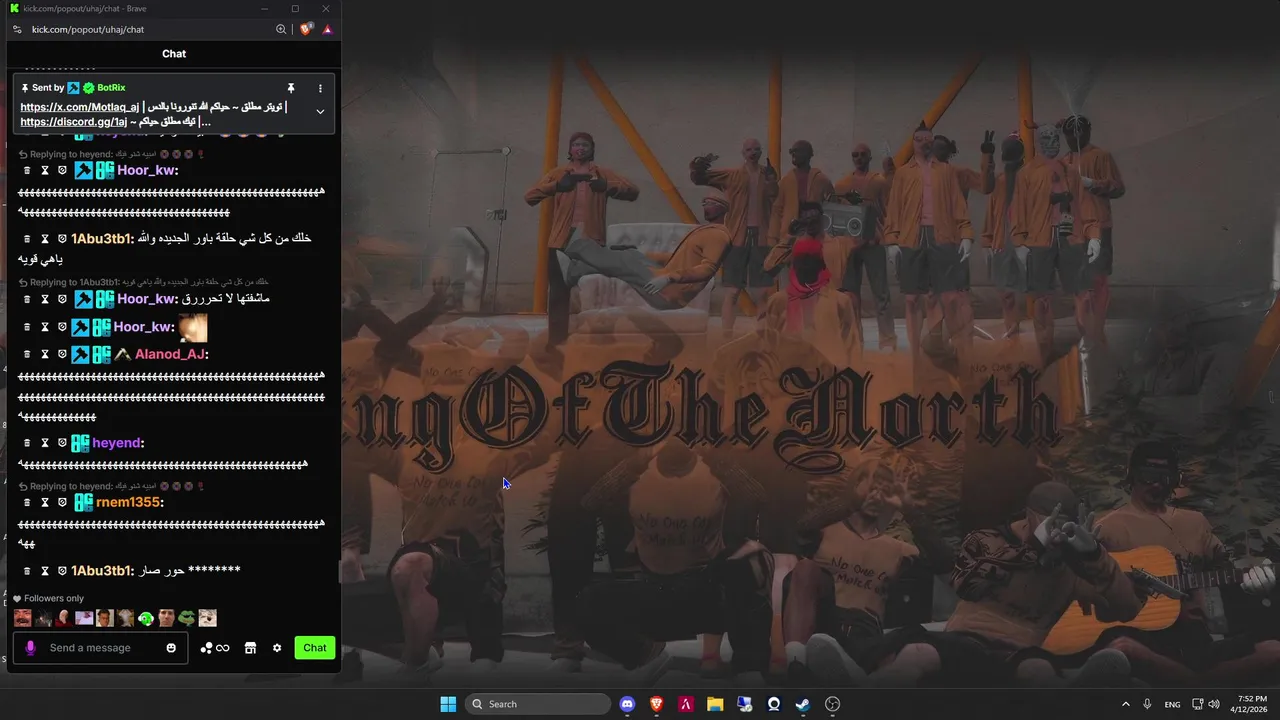Click address bar URL kick.com/popout/uhaj/chat
The height and width of the screenshot is (720, 1280).
pyautogui.click(x=88, y=29)
